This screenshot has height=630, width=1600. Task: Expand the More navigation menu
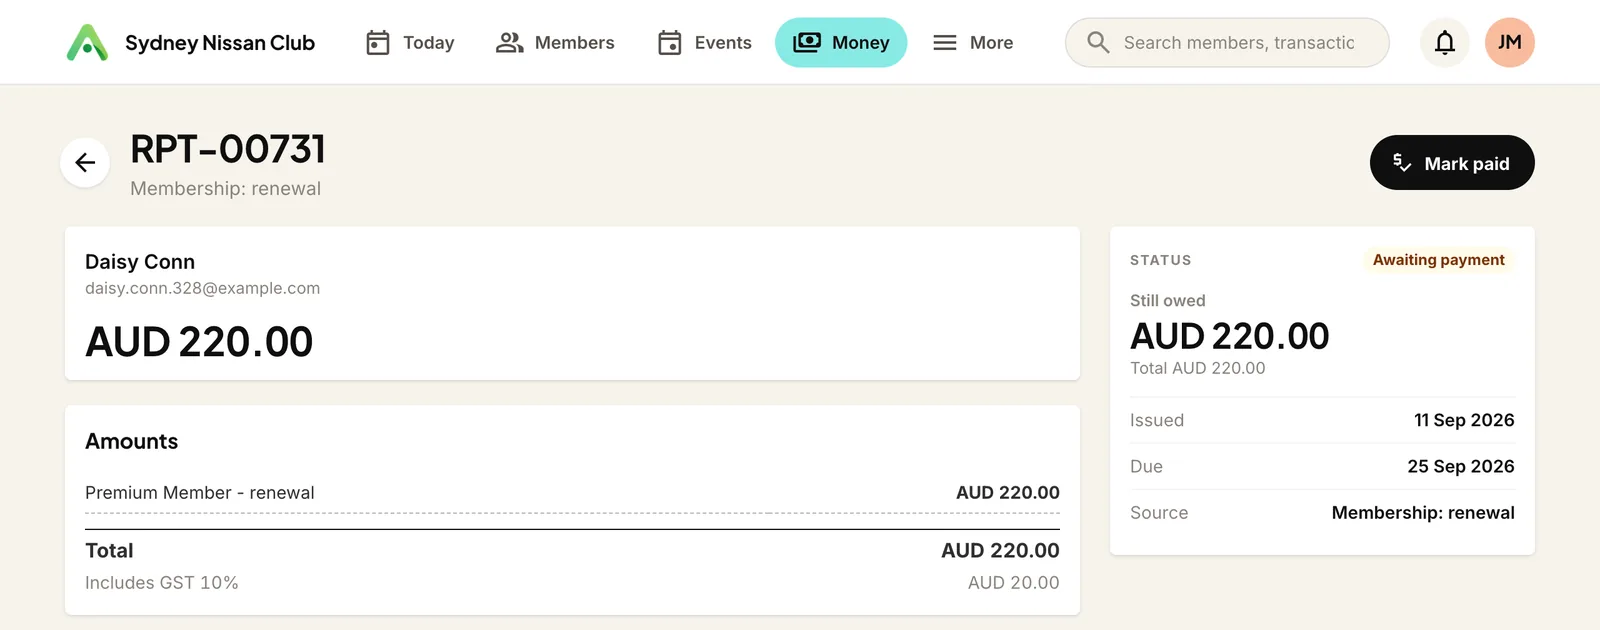[972, 43]
